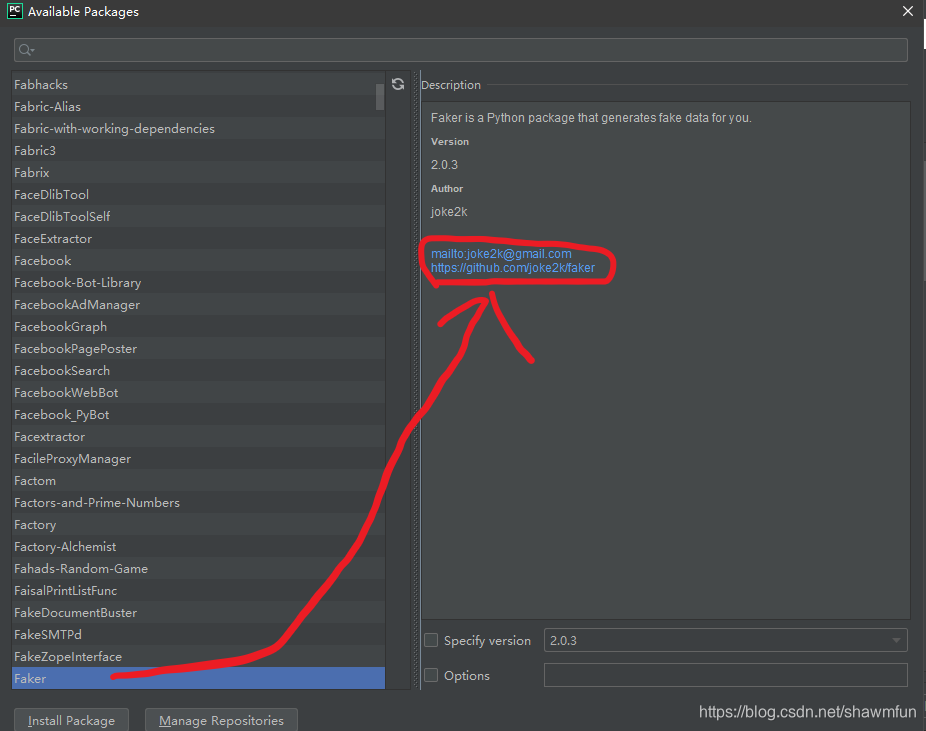The width and height of the screenshot is (926, 731).
Task: Click the search magnifier icon
Action: click(x=25, y=50)
